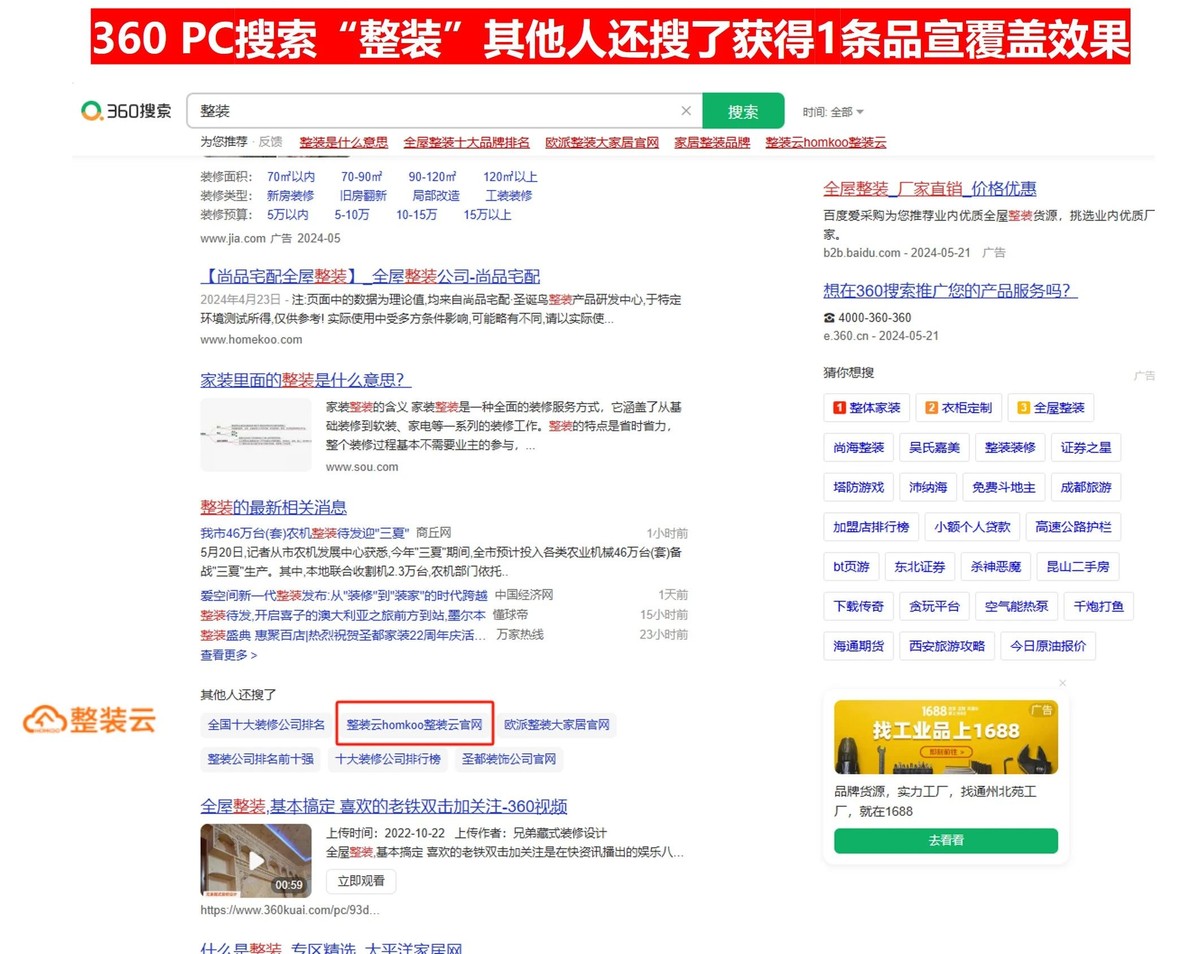Open the news 整装盛典 惠聚百店

(343, 635)
